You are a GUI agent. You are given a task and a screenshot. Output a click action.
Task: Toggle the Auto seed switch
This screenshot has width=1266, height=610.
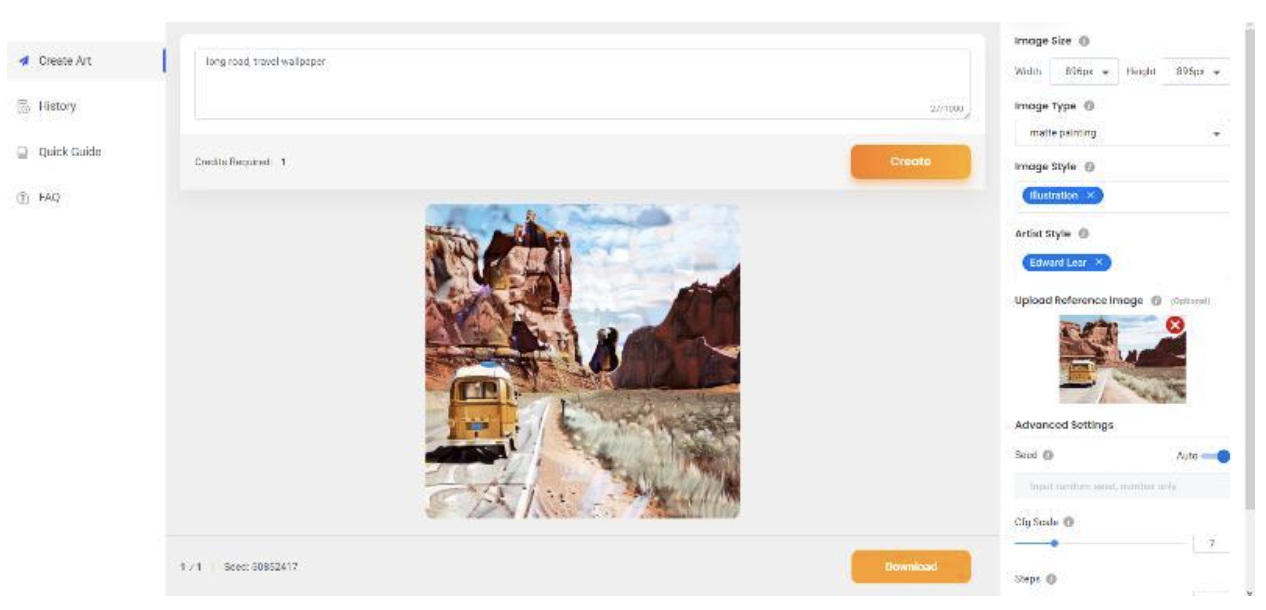tap(1216, 456)
